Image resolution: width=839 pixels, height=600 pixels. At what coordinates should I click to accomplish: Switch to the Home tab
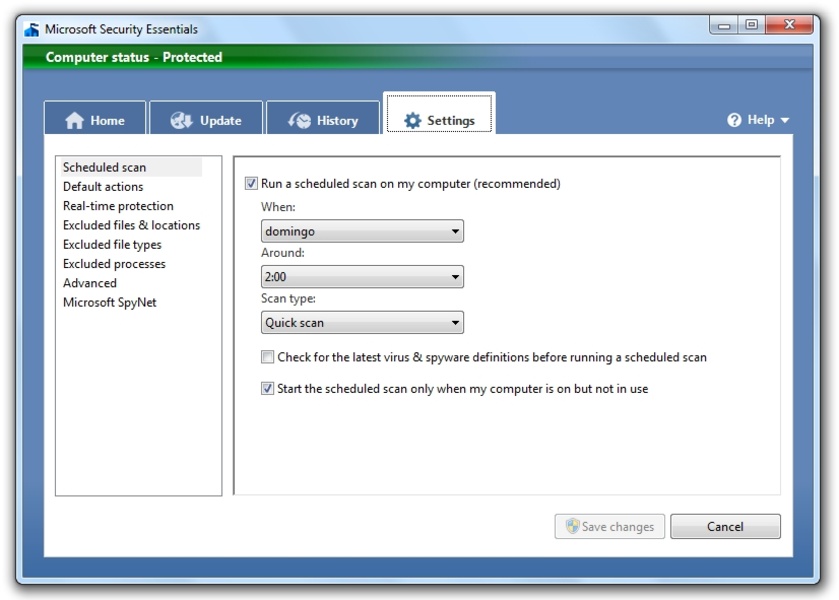point(95,118)
